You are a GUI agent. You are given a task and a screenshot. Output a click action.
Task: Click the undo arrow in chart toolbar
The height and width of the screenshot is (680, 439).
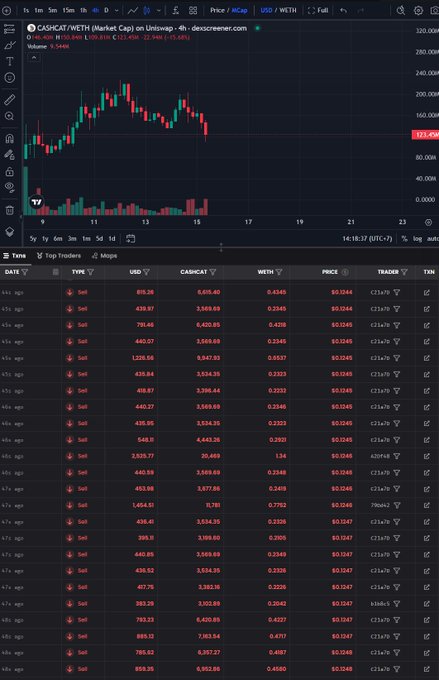(x=343, y=10)
